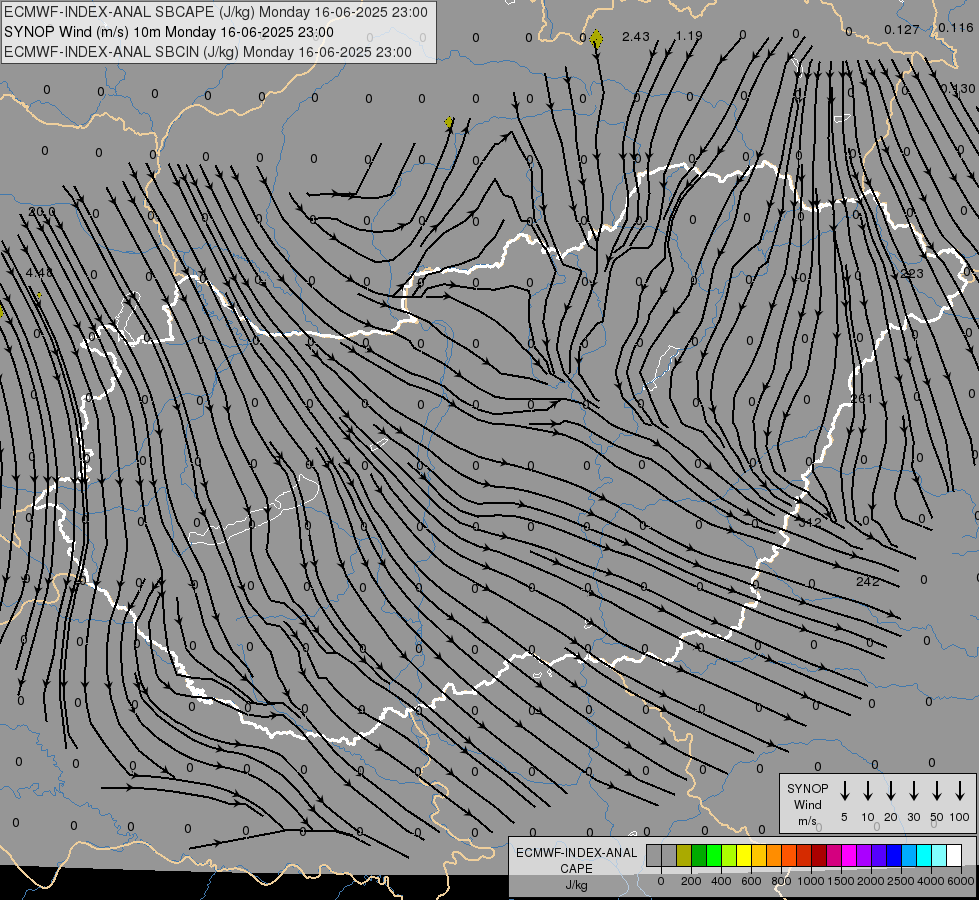This screenshot has width=979, height=900.
Task: Click the 4000 tick label on CAPE scale
Action: 931,881
